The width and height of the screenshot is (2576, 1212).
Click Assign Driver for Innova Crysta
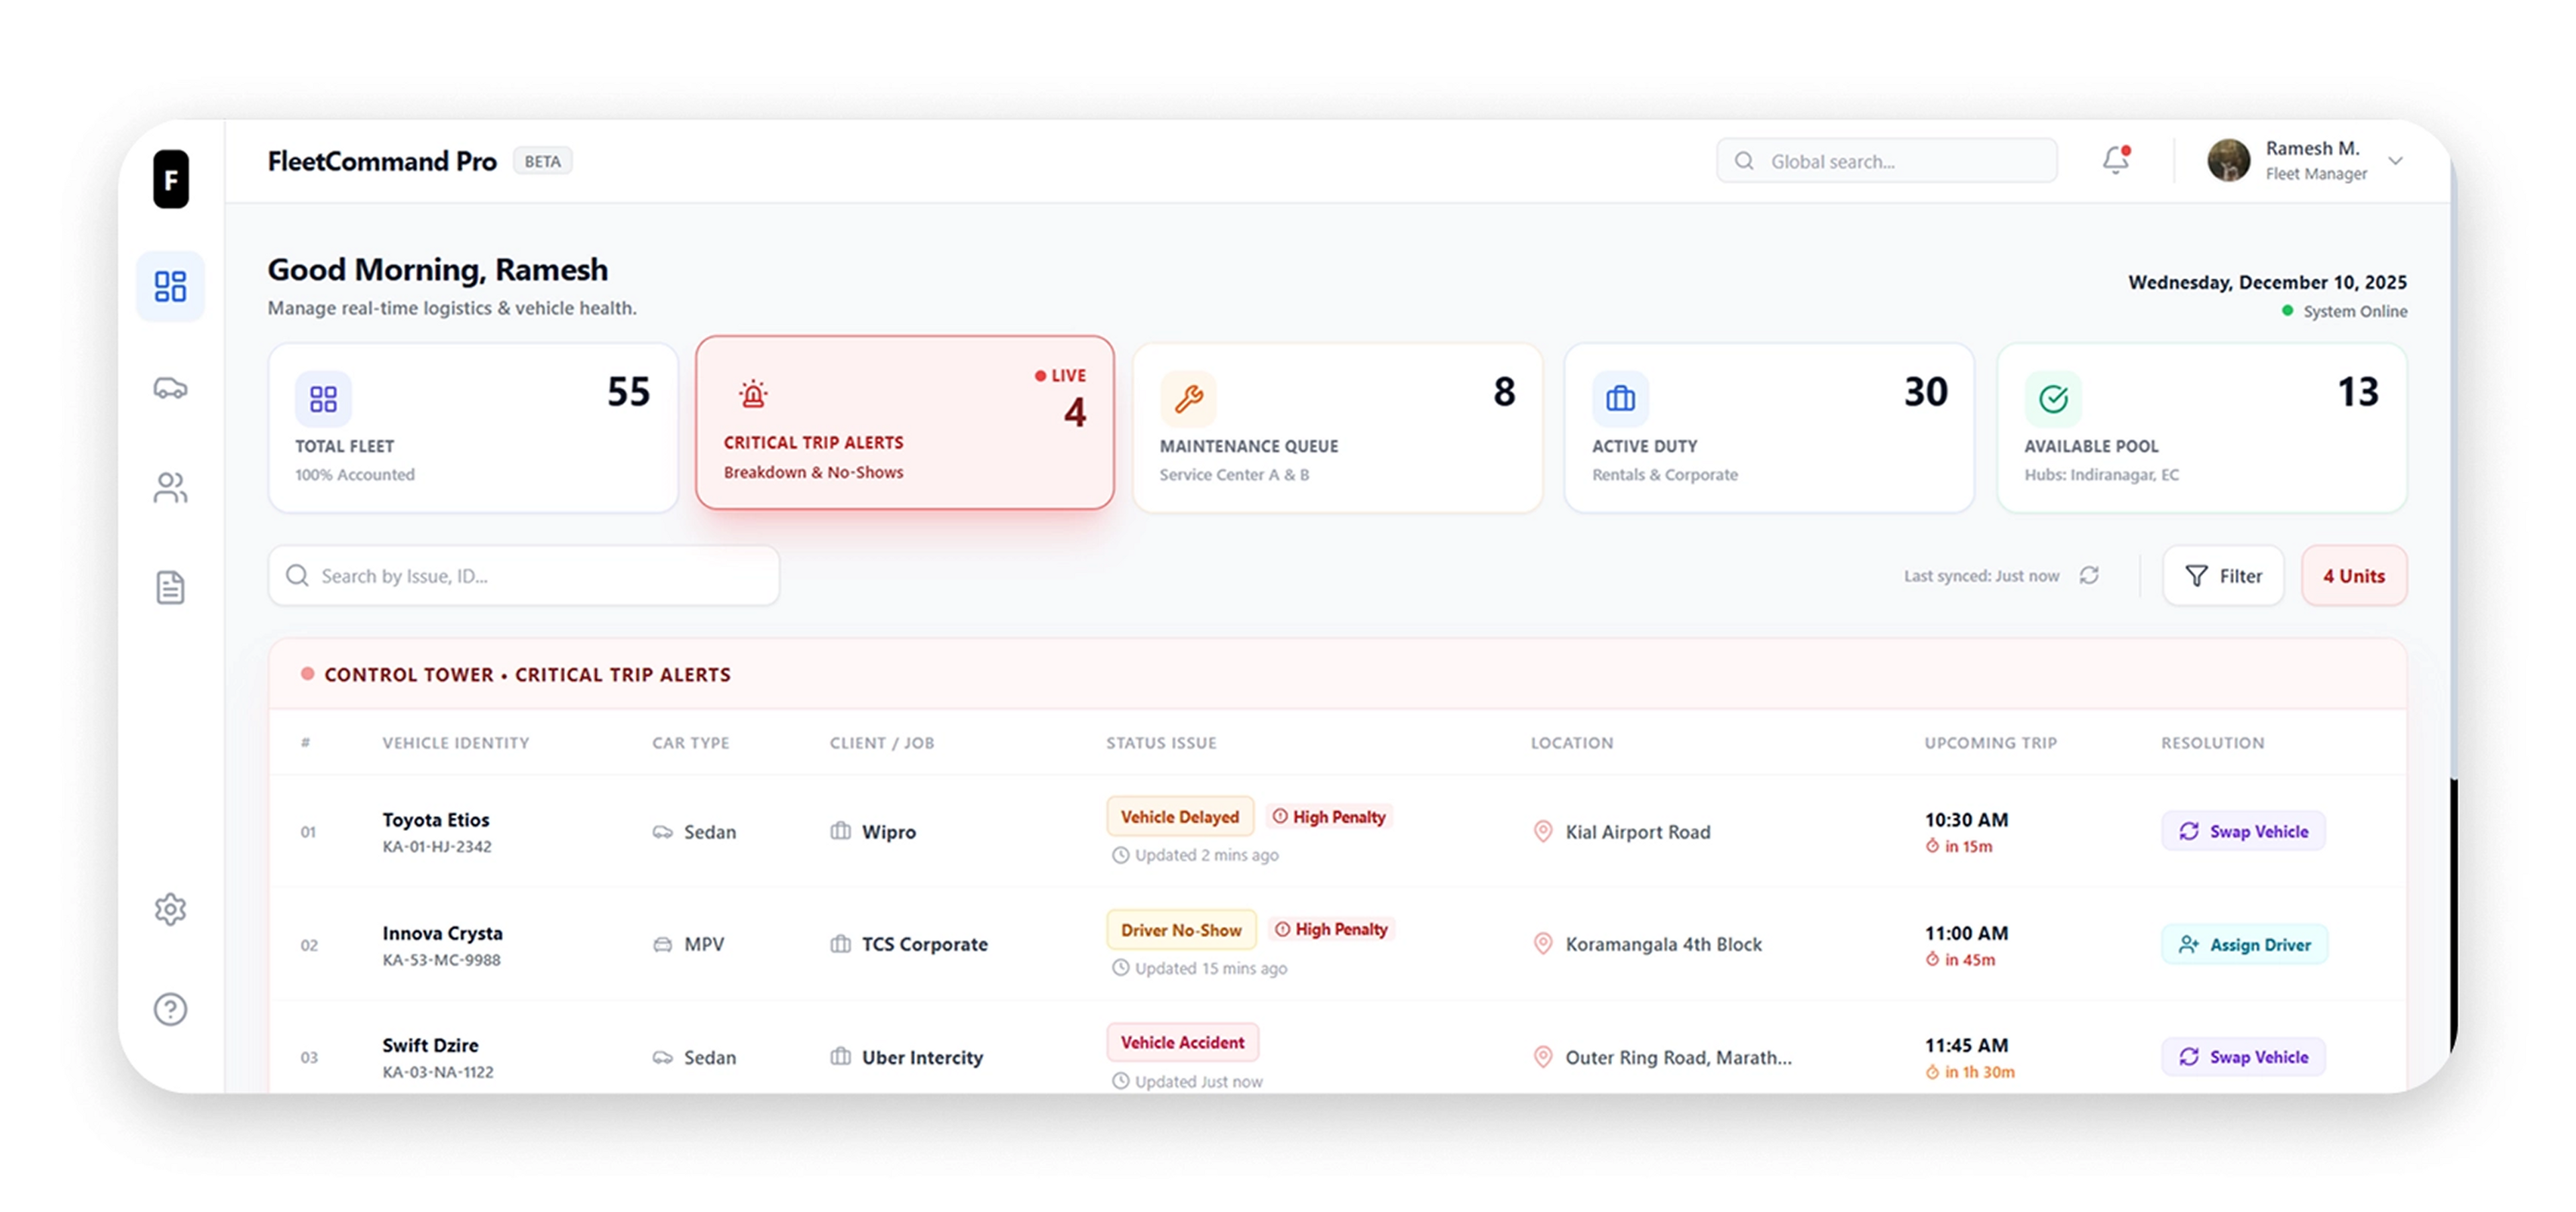[2245, 944]
